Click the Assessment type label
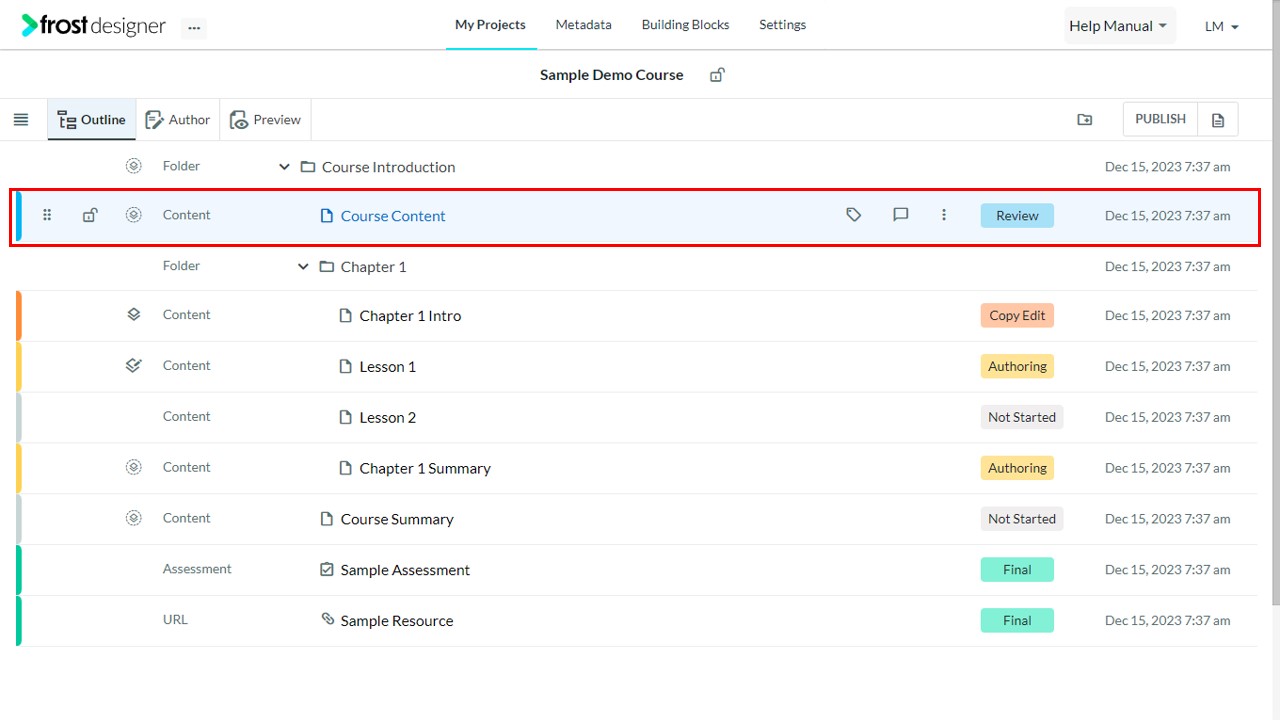 click(x=197, y=569)
